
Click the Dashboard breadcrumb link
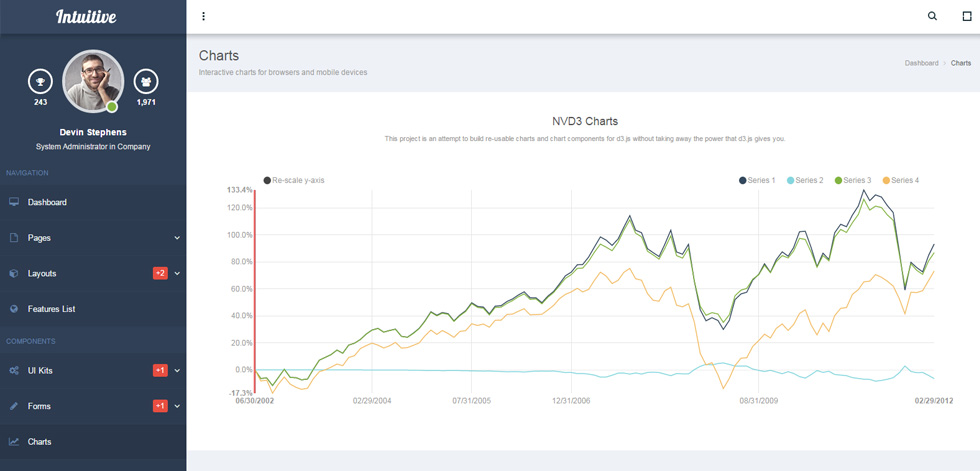[921, 63]
